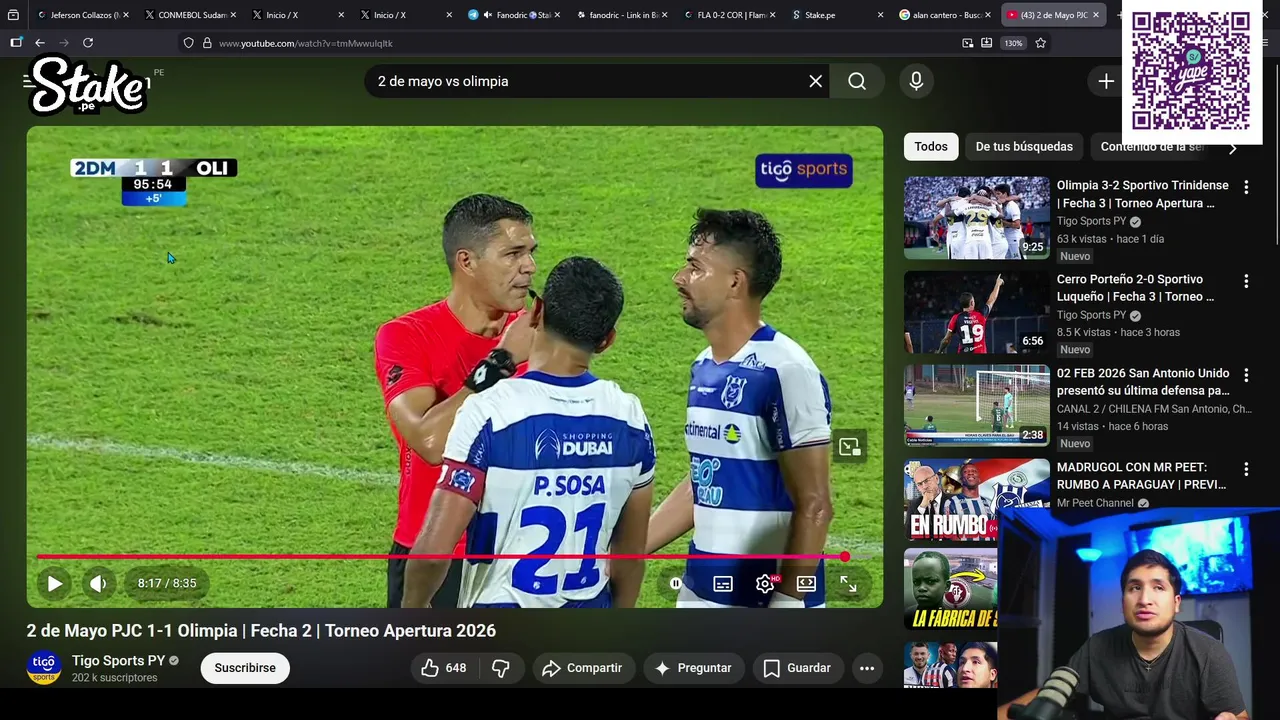
Task: Switch to alan cantero search tab
Action: click(944, 15)
